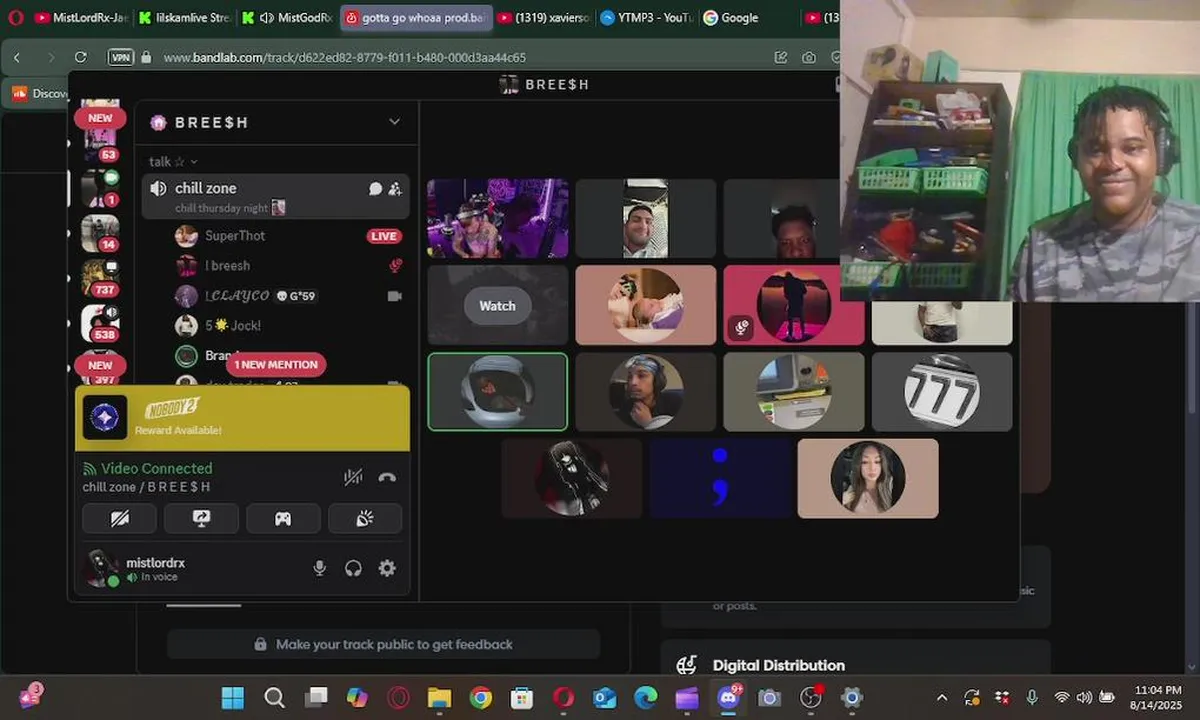The width and height of the screenshot is (1200, 720).
Task: Toggle noise suppression icon
Action: coord(353,478)
